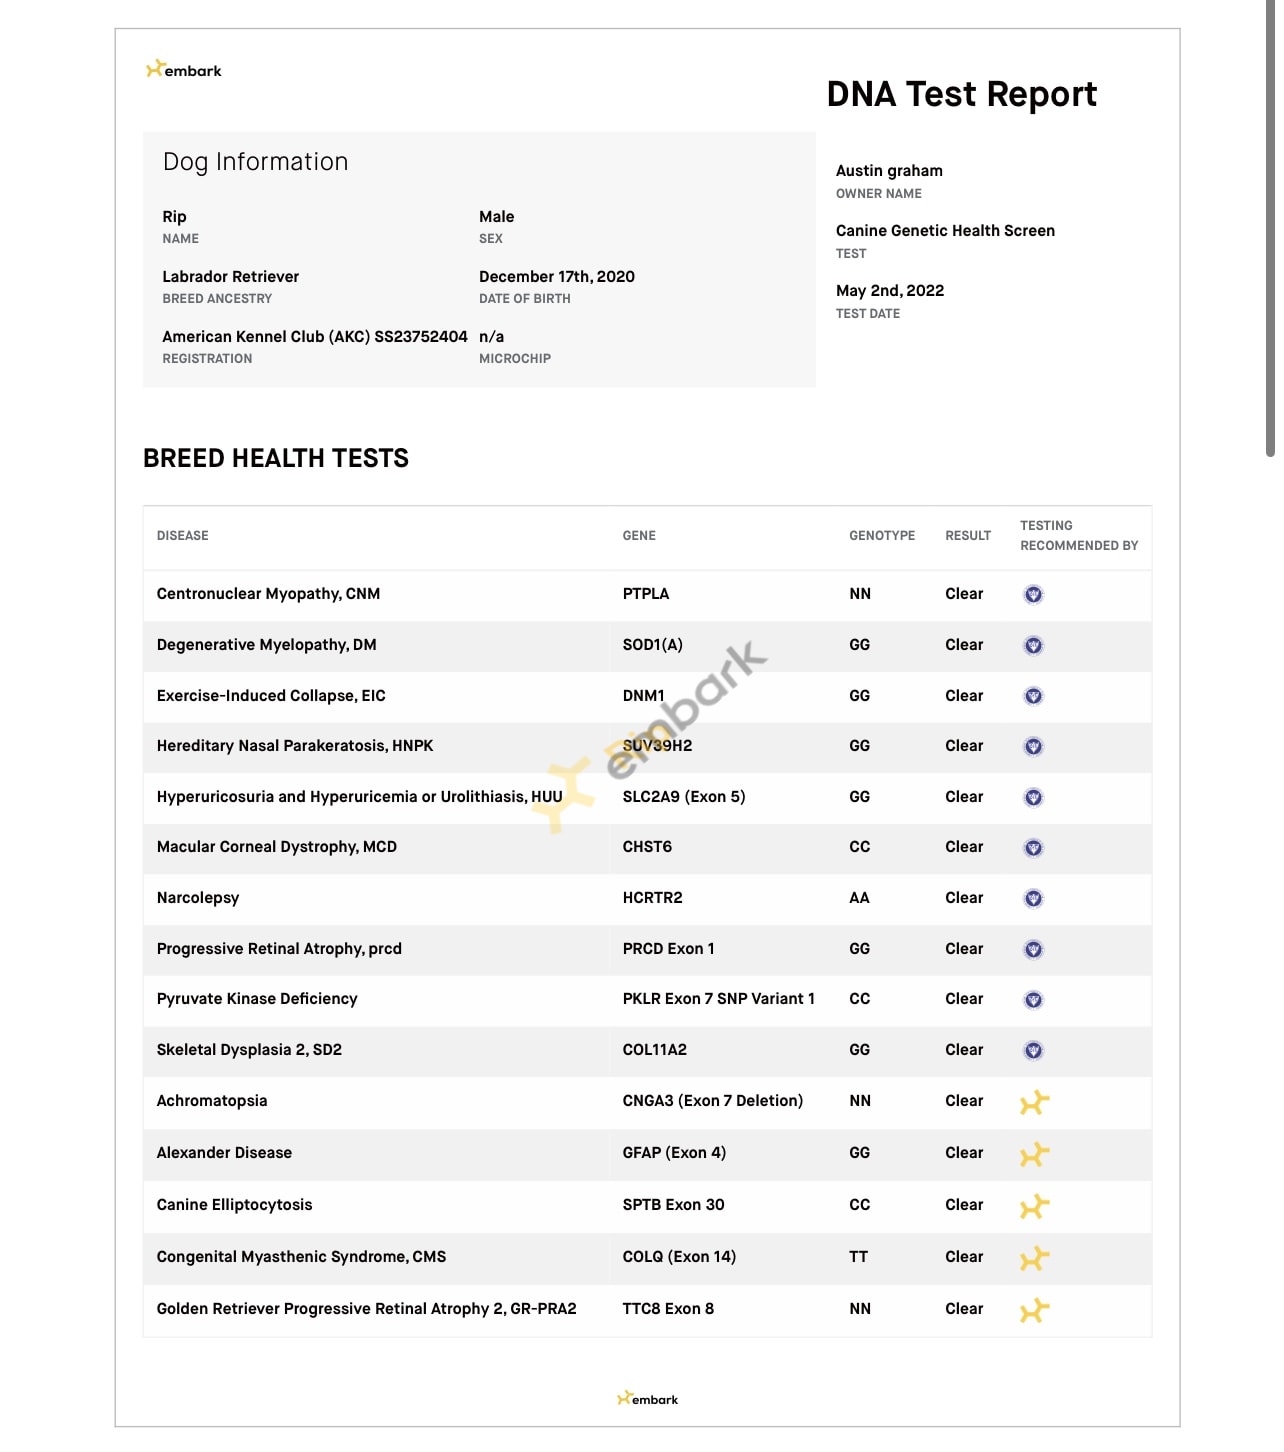This screenshot has height=1452, width=1284.
Task: Click the Embark dog icon in the GR-PRA2 row
Action: pyautogui.click(x=1034, y=1311)
